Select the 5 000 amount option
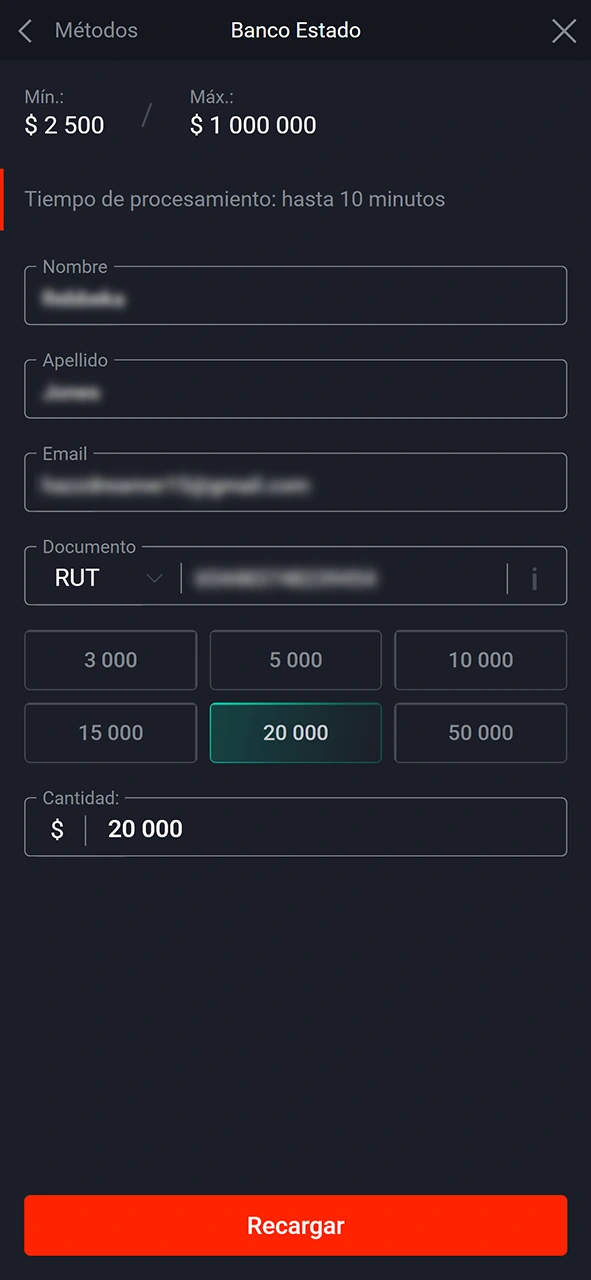This screenshot has height=1280, width=591. [296, 660]
